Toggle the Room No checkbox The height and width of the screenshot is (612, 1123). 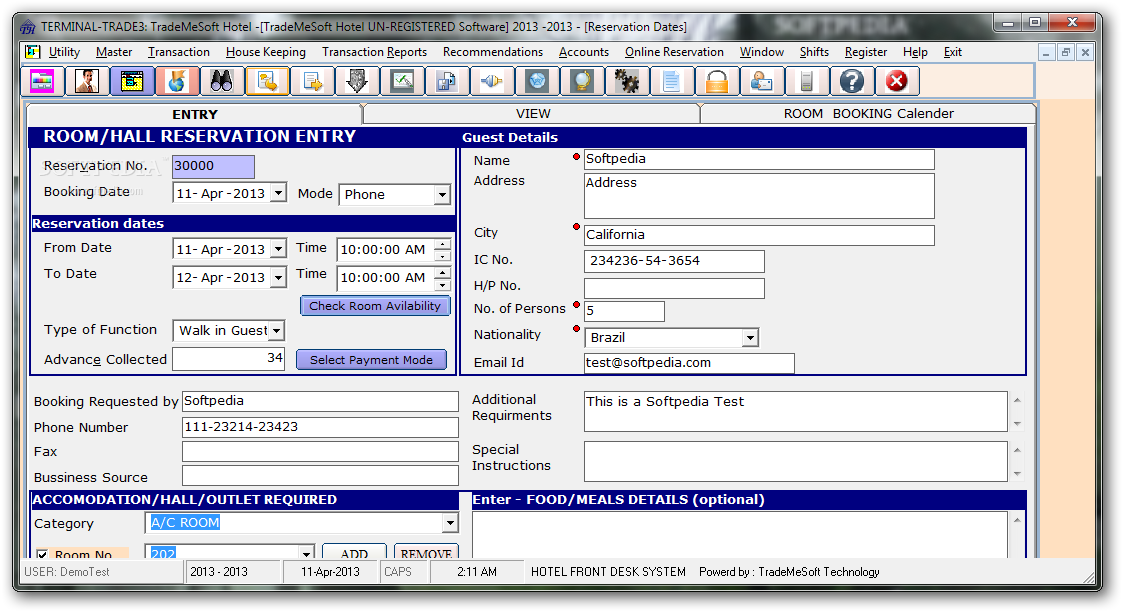42,554
